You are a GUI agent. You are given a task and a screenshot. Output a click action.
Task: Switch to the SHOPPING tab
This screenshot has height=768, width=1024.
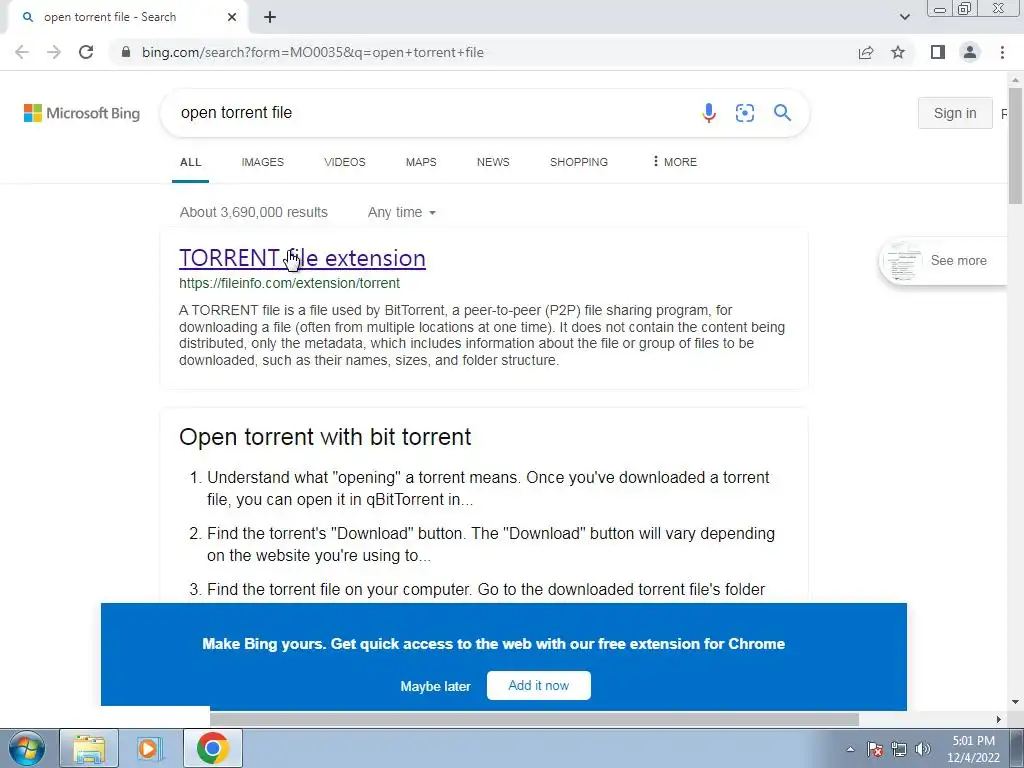pos(579,162)
